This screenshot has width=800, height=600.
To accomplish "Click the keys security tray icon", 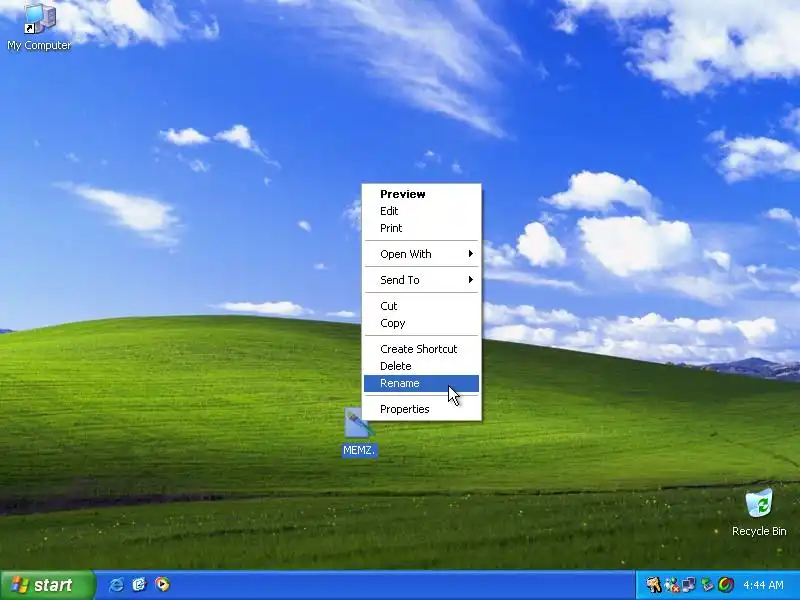I will coord(653,585).
